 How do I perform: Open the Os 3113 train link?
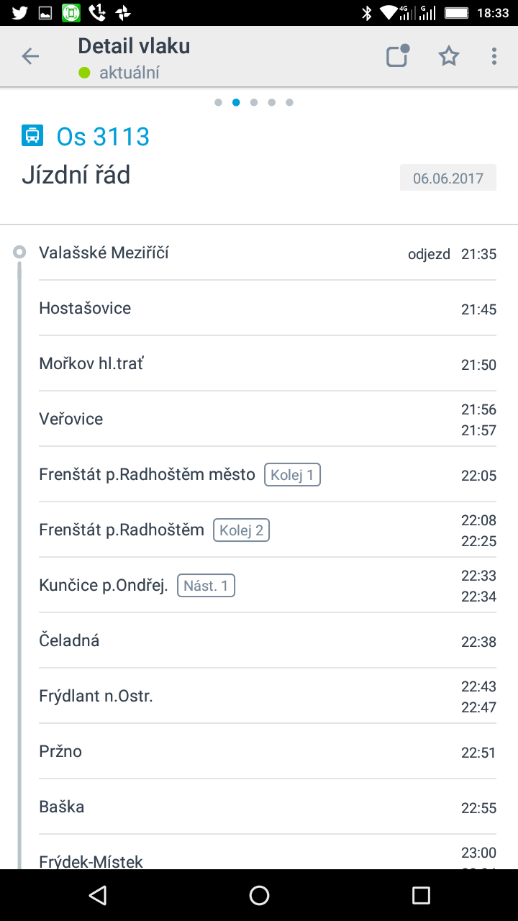coord(103,136)
